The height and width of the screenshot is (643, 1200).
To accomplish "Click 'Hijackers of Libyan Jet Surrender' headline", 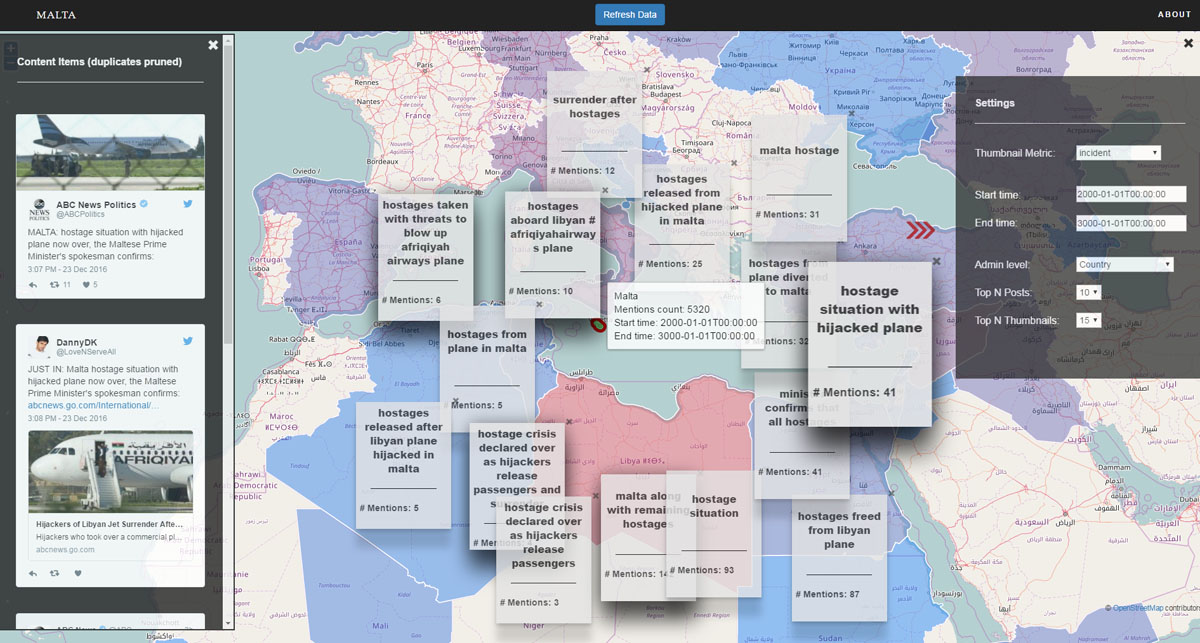I will coord(108,524).
